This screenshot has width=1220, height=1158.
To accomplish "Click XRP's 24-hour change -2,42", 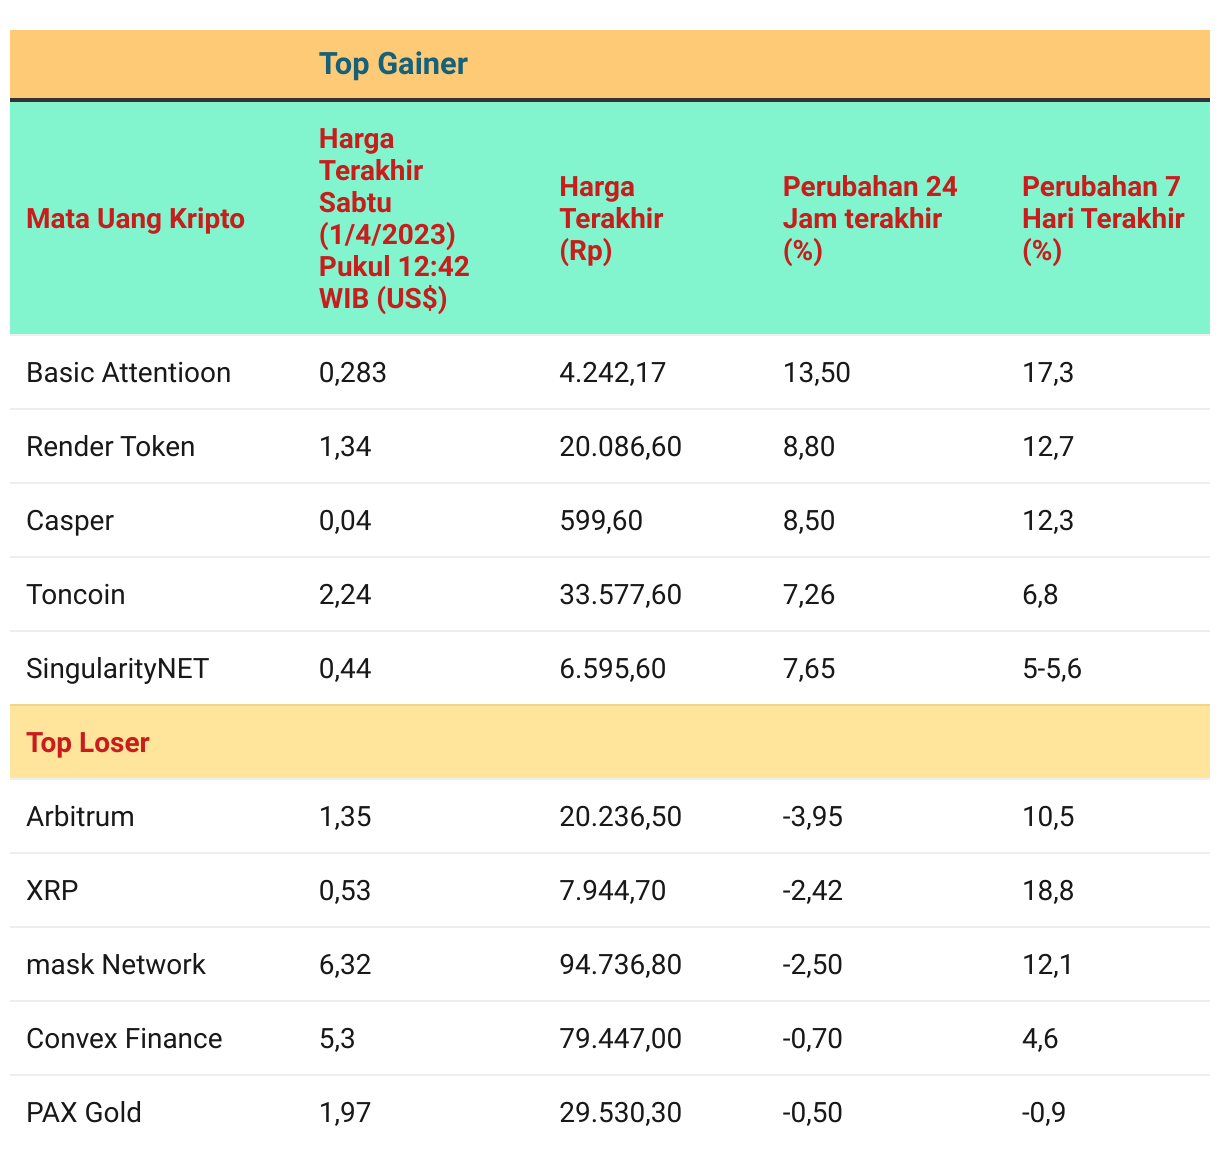I will click(812, 891).
